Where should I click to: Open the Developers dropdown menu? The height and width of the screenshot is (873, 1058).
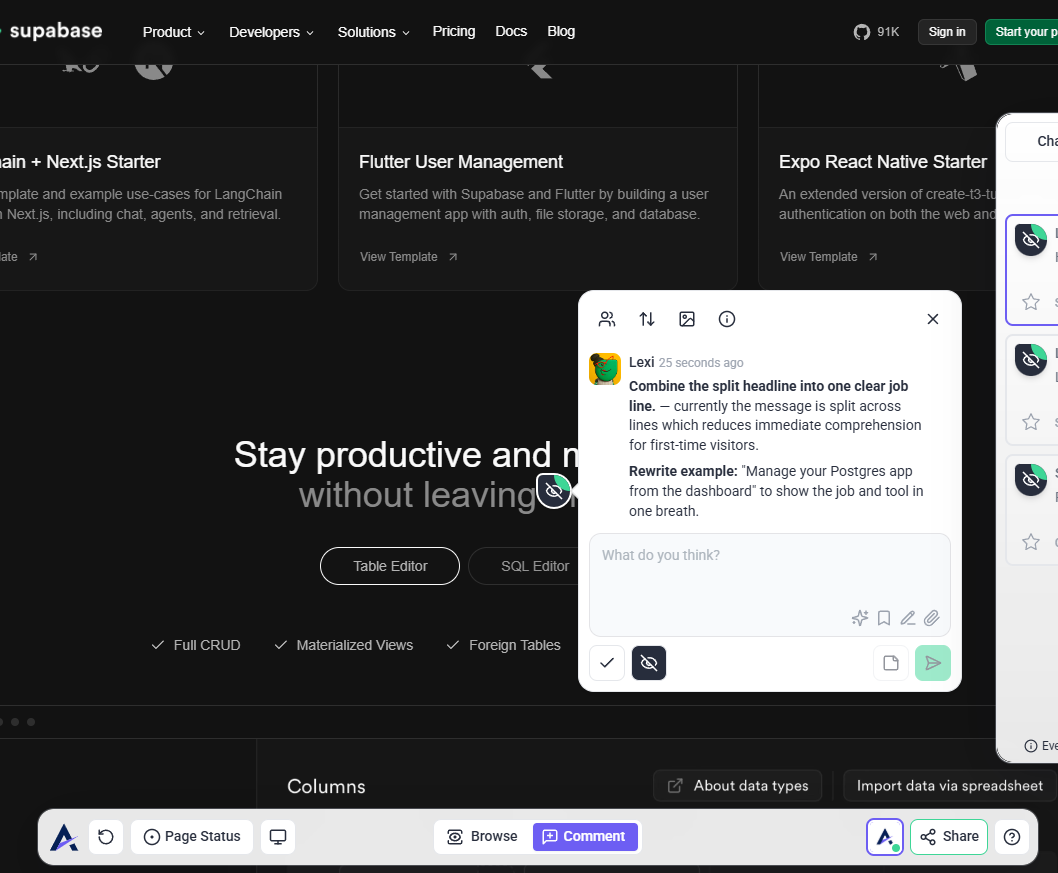[271, 32]
